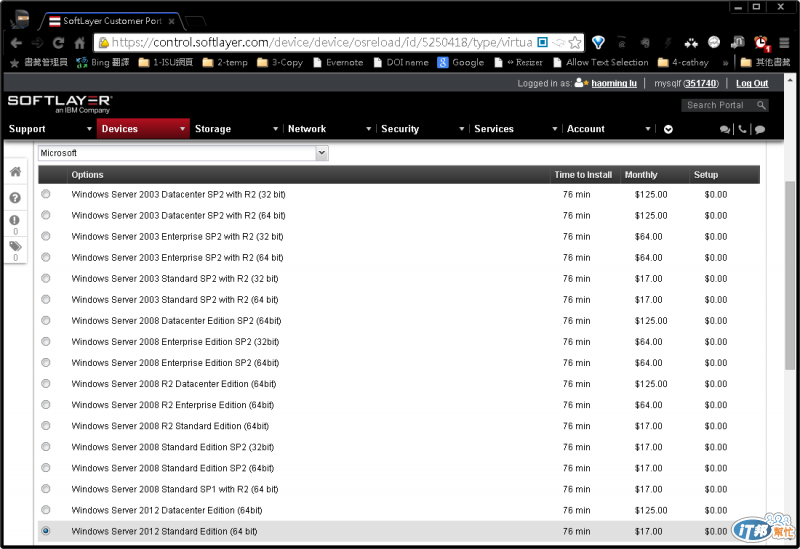Switch to the SoftLayer Customer Portal tab
Viewport: 800px width, 549px height.
(x=112, y=21)
